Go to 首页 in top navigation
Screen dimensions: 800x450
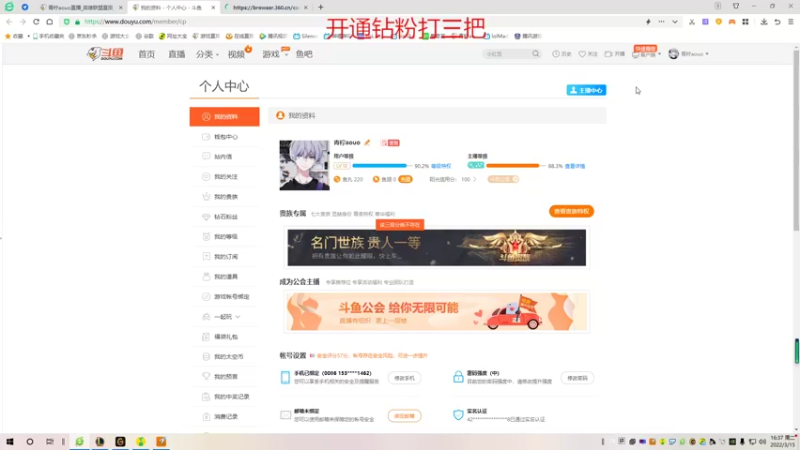[x=146, y=54]
